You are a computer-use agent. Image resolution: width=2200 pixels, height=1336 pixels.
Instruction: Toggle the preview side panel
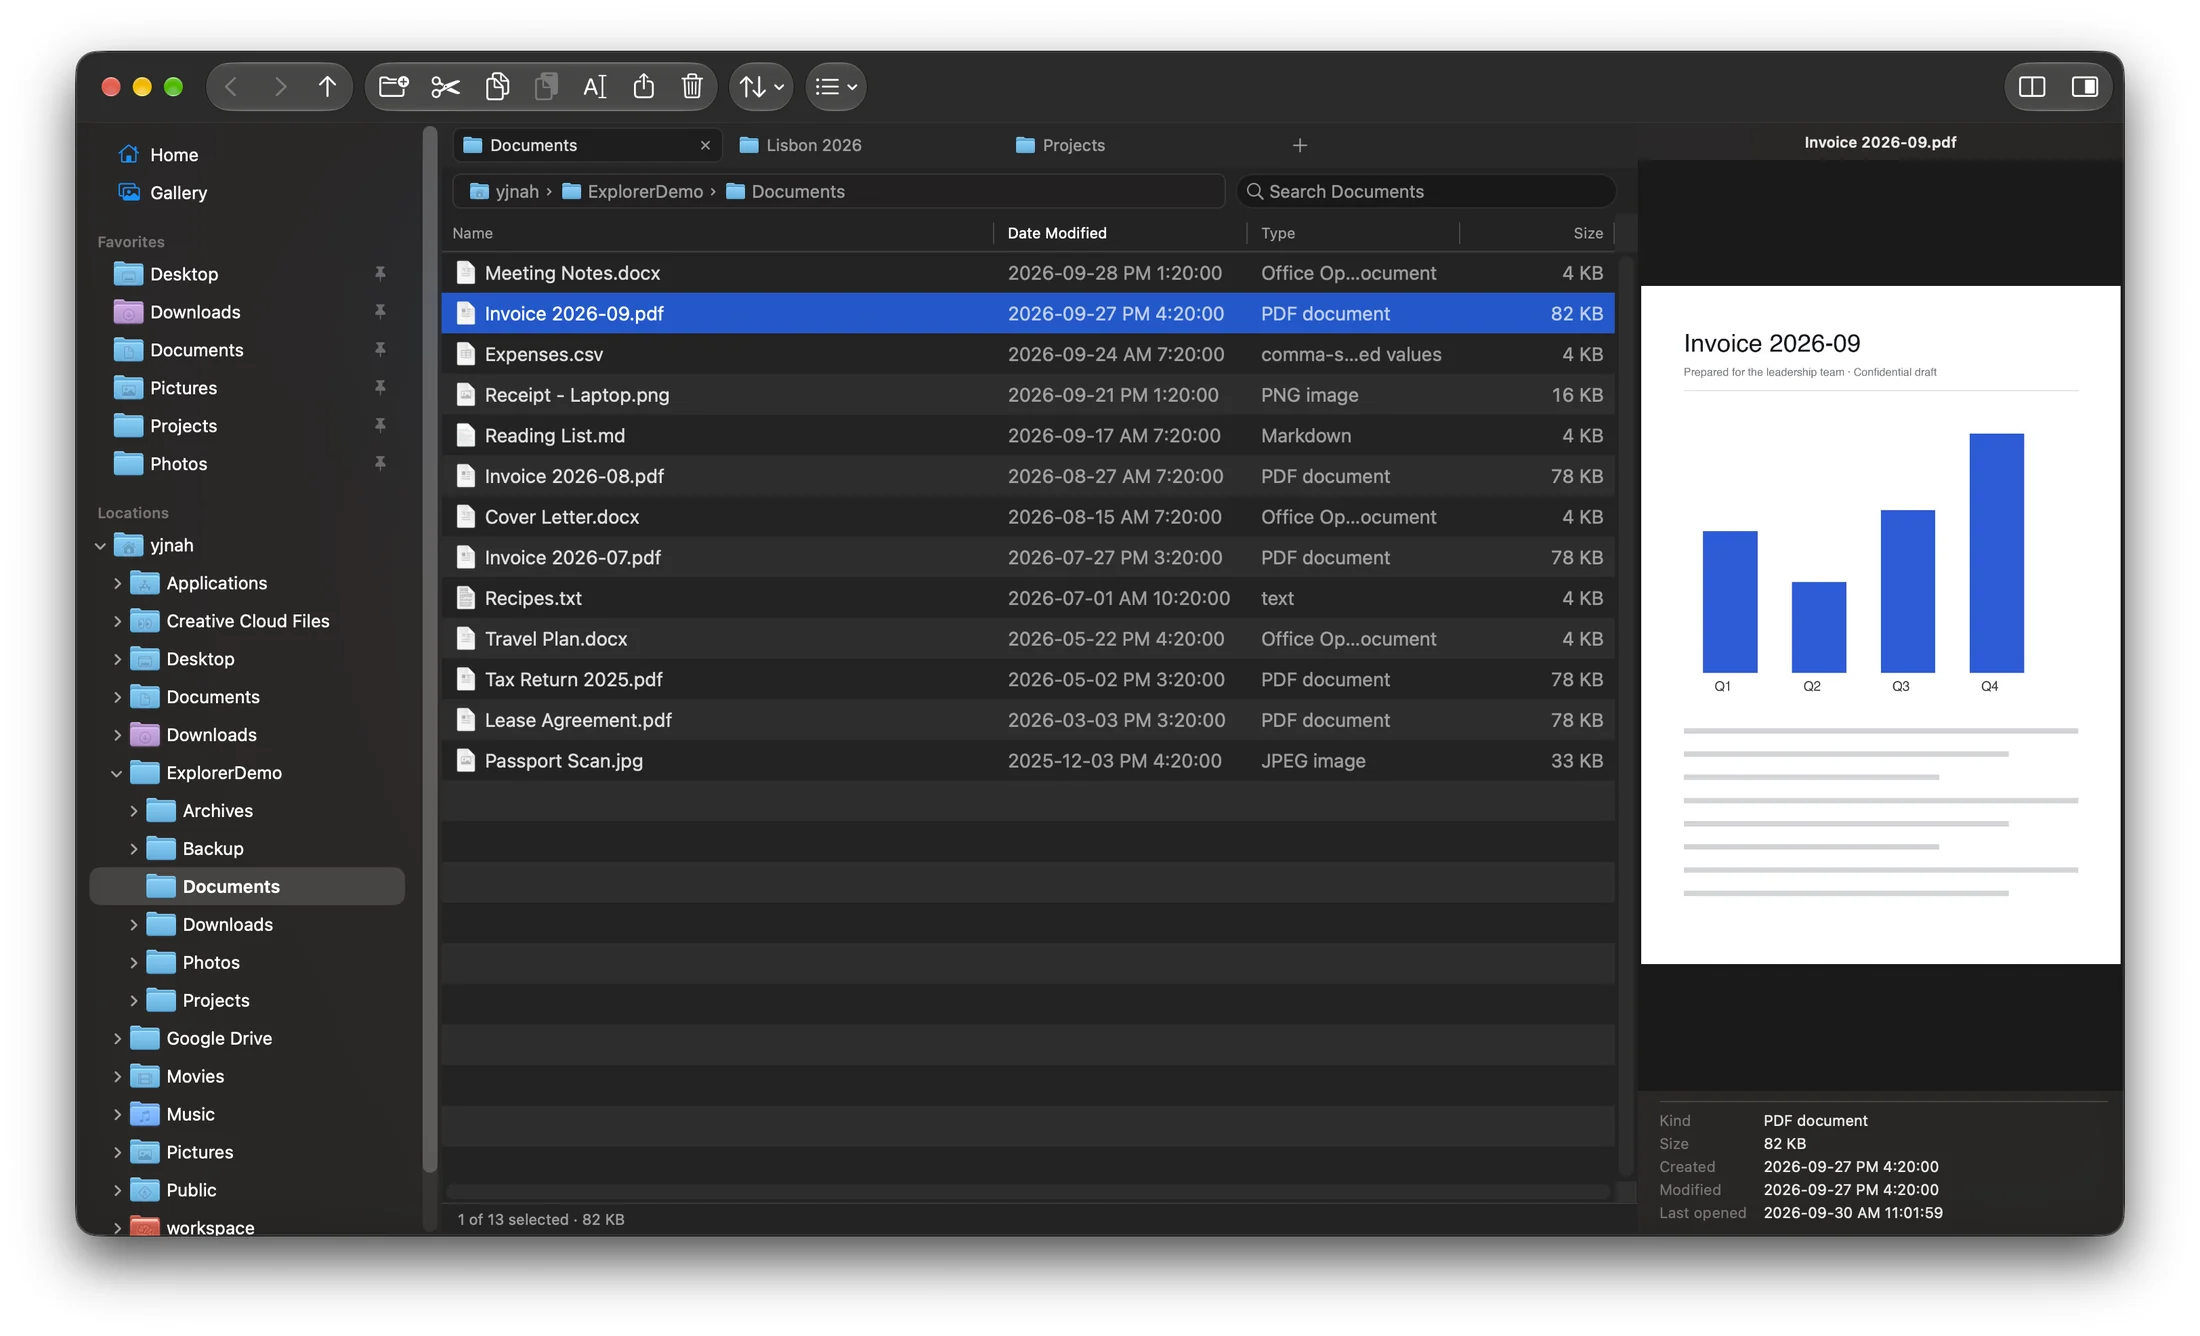point(2085,87)
